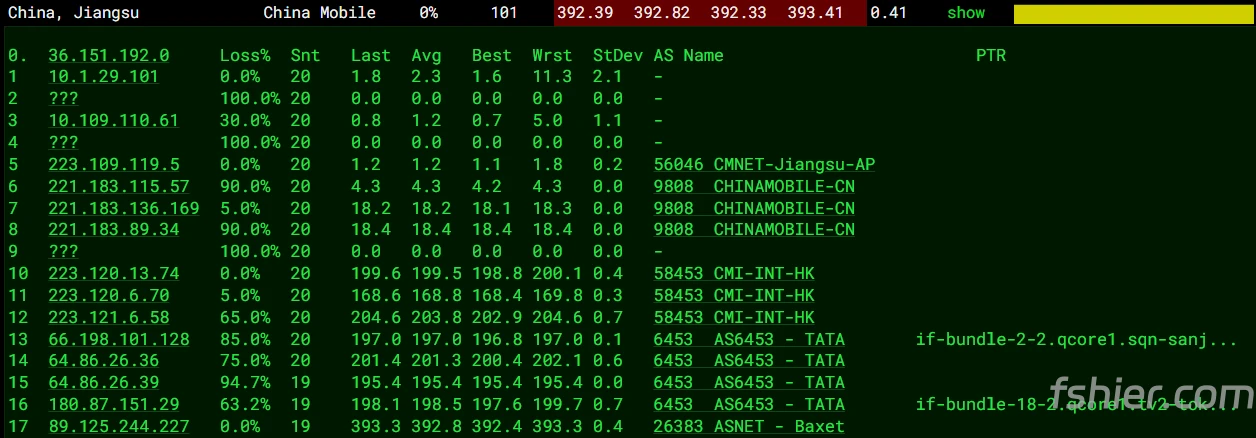
Task: Open hop 11 IP 223.120.6.70
Action: click(109, 295)
